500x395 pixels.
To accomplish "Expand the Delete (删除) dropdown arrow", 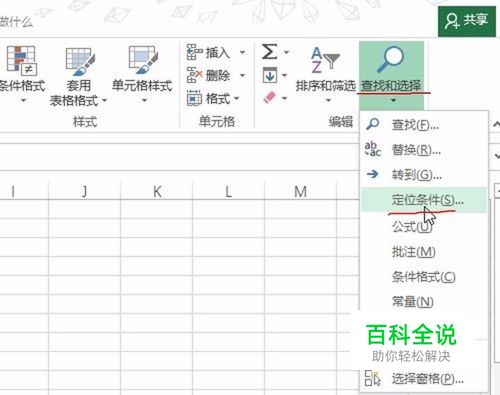I will (x=242, y=75).
